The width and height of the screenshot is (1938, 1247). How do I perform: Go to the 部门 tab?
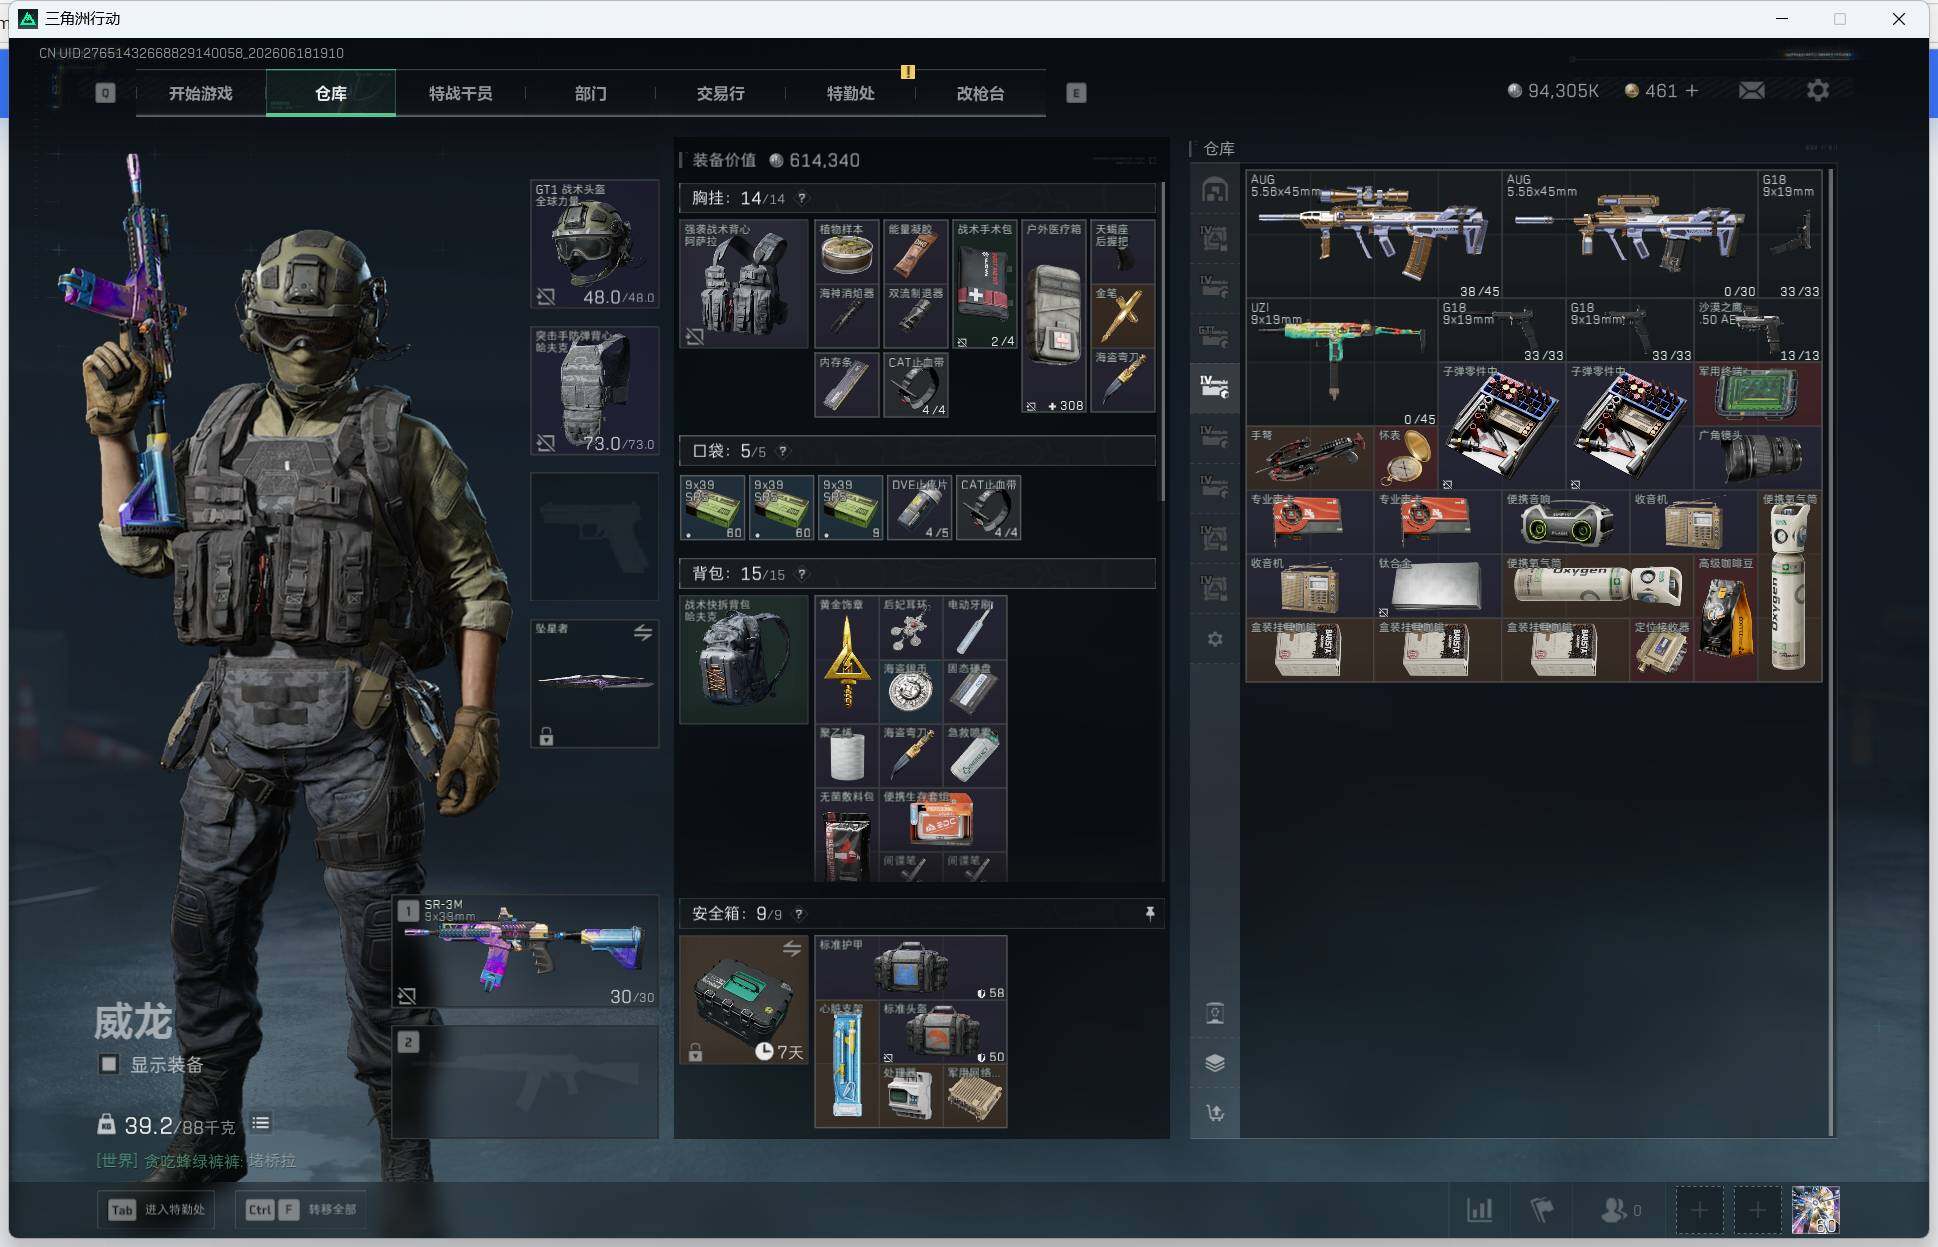590,93
